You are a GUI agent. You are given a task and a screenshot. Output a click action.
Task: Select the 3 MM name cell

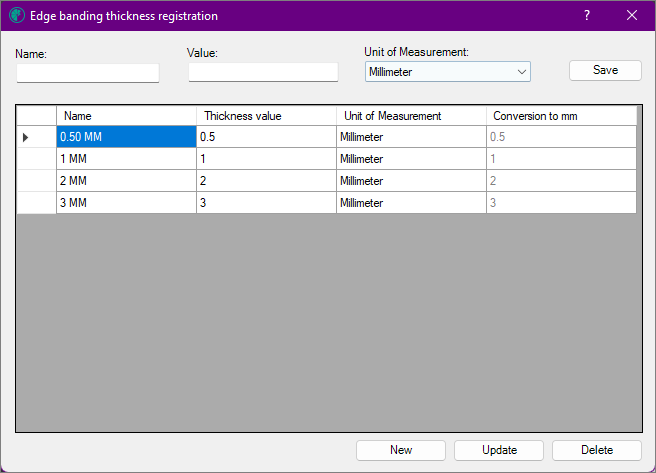[126, 203]
